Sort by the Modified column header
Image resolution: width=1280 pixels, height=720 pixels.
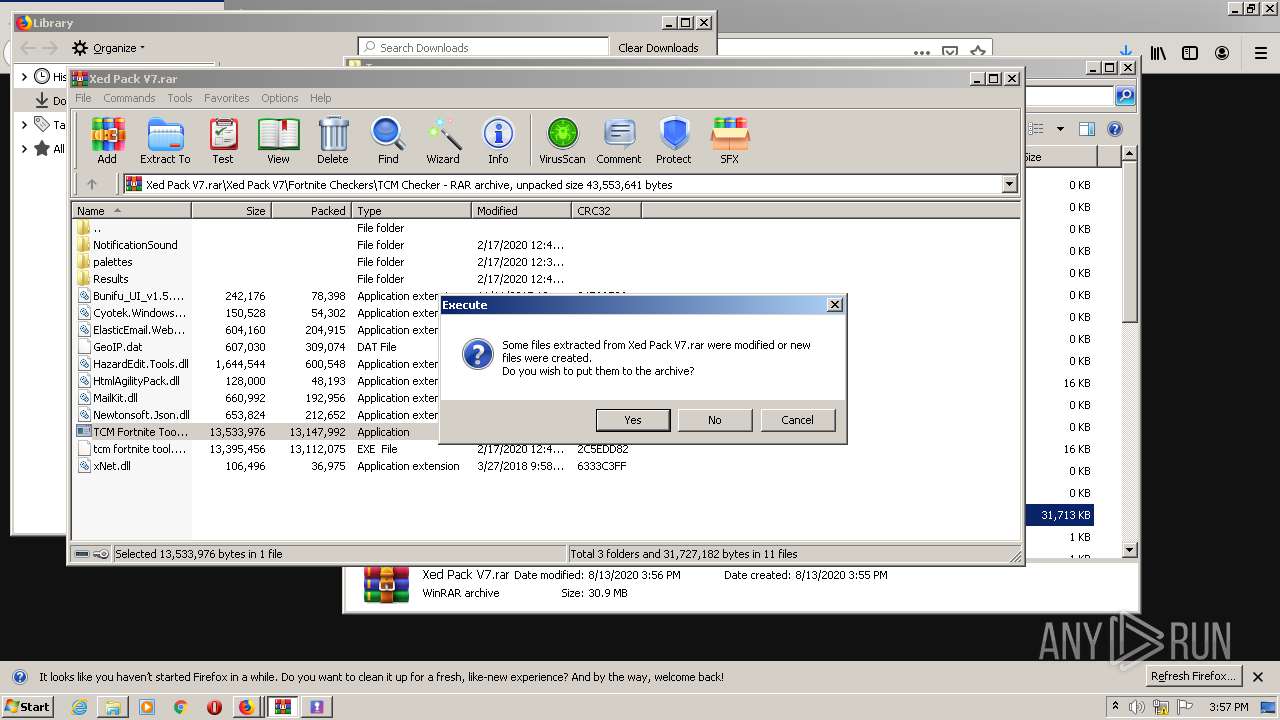tap(521, 210)
